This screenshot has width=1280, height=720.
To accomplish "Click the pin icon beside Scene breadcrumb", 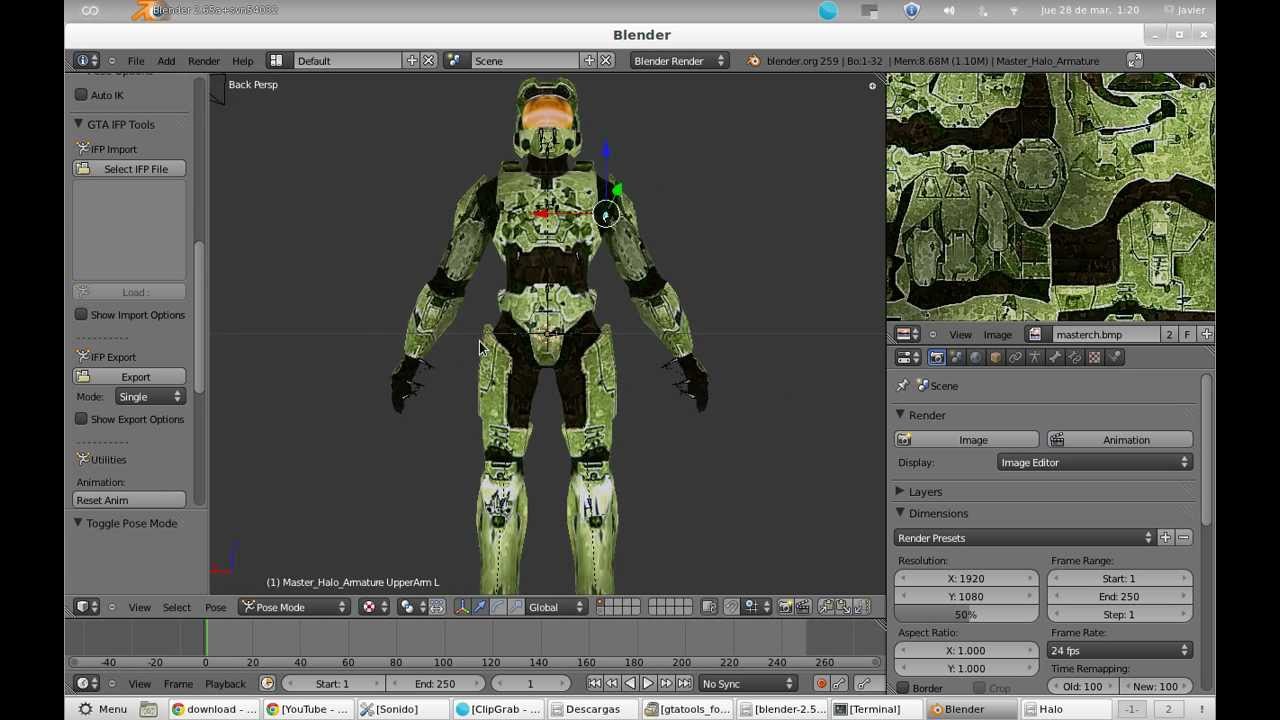I will point(902,386).
